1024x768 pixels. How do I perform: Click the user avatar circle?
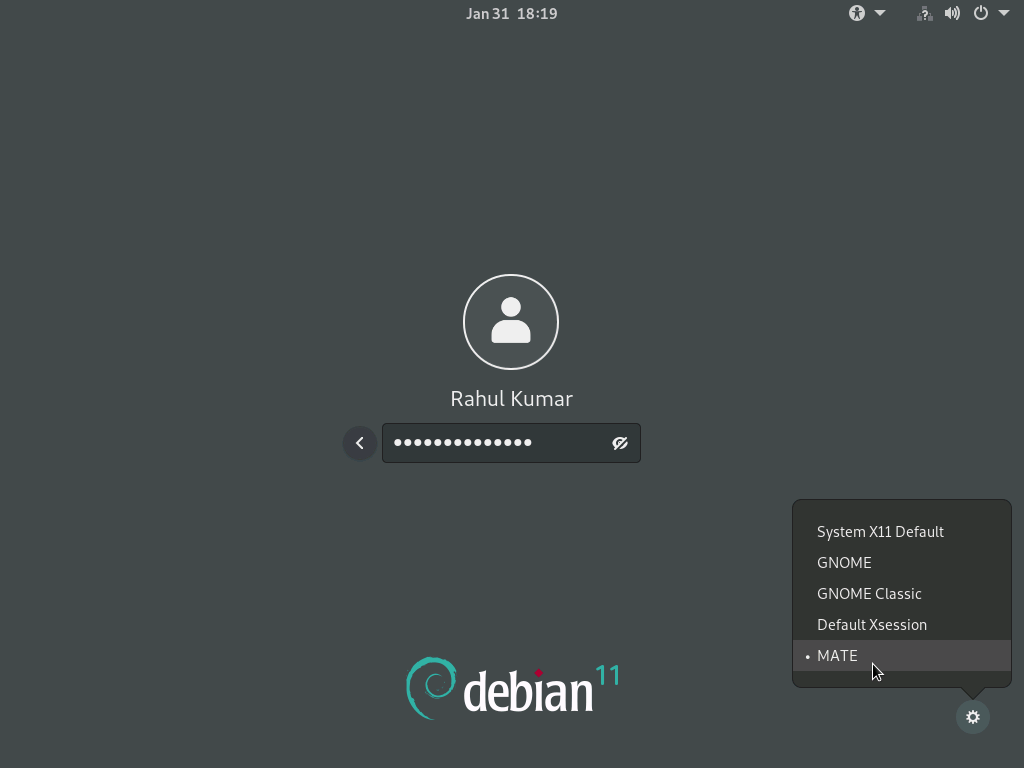pos(511,321)
